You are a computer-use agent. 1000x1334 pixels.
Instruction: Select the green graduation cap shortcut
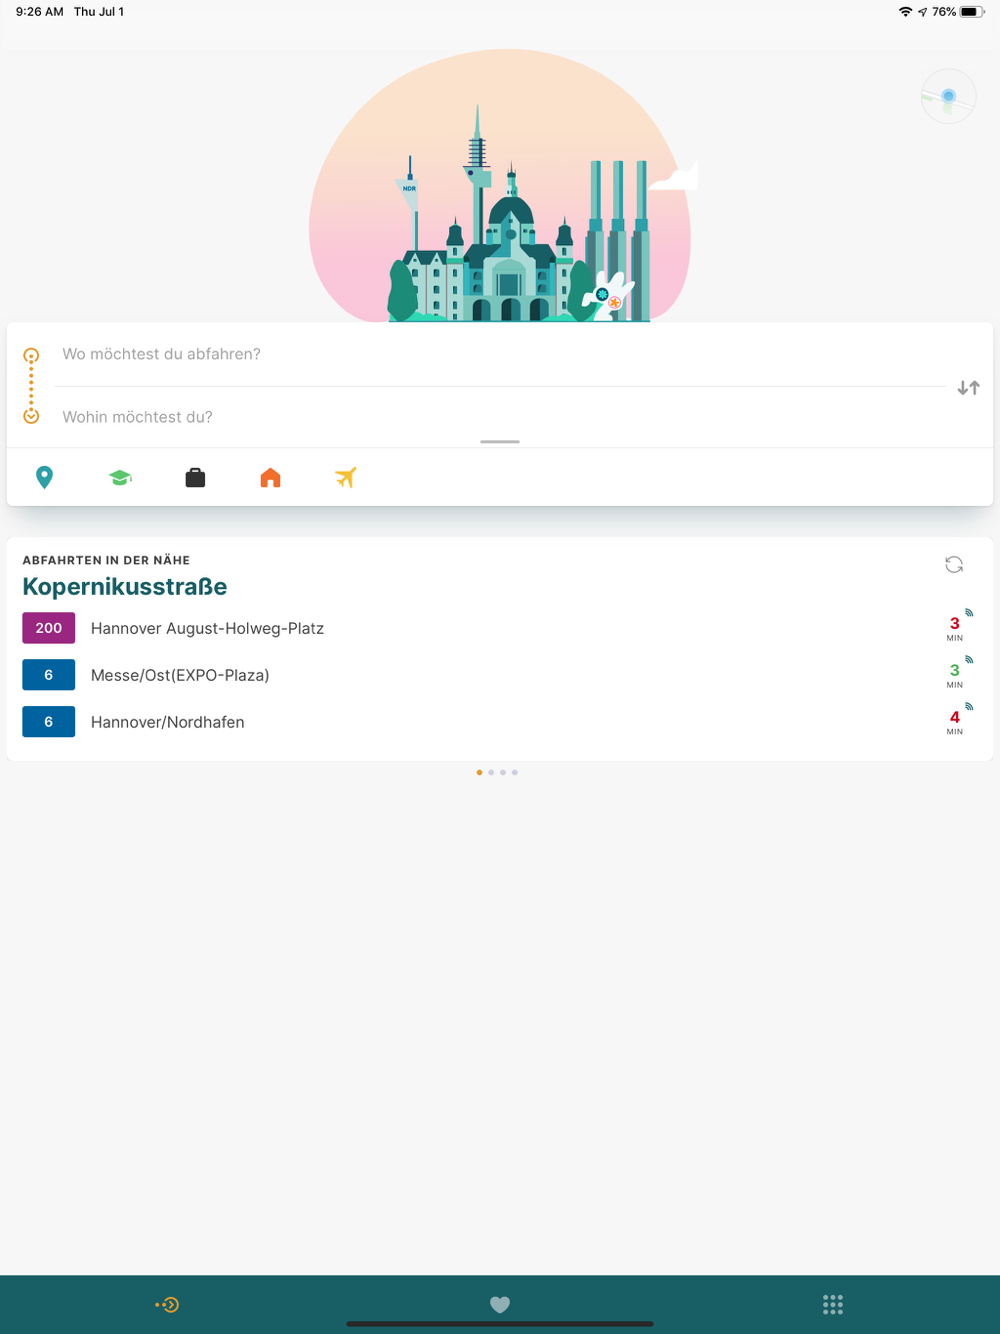pyautogui.click(x=120, y=478)
